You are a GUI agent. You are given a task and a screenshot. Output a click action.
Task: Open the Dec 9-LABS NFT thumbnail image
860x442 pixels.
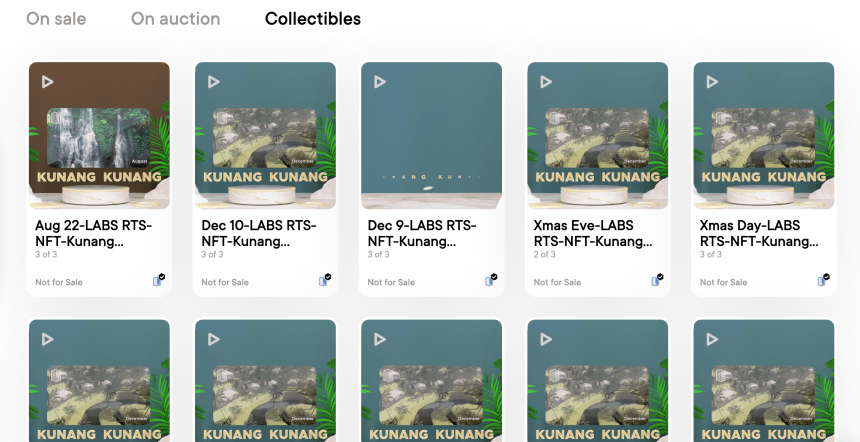coord(431,135)
